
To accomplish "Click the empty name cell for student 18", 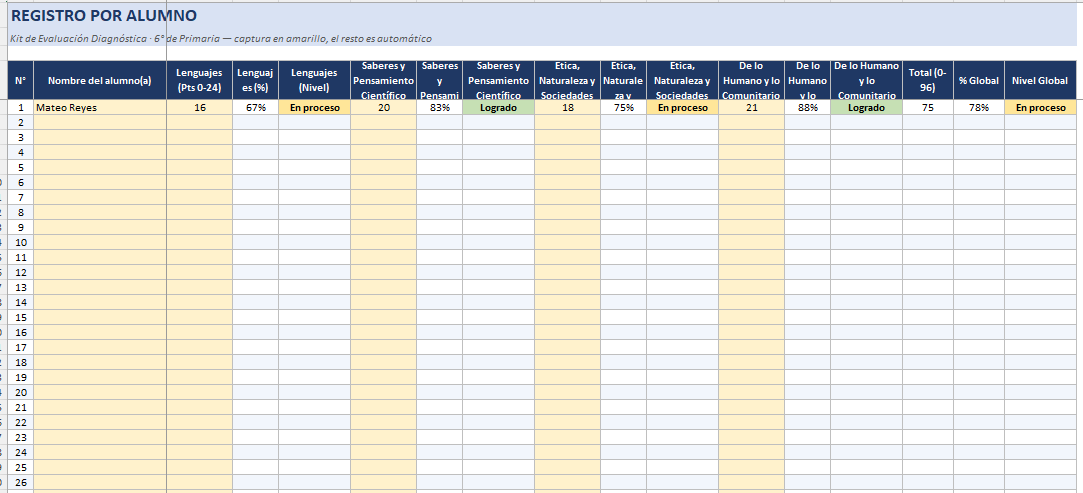I will [x=99, y=362].
